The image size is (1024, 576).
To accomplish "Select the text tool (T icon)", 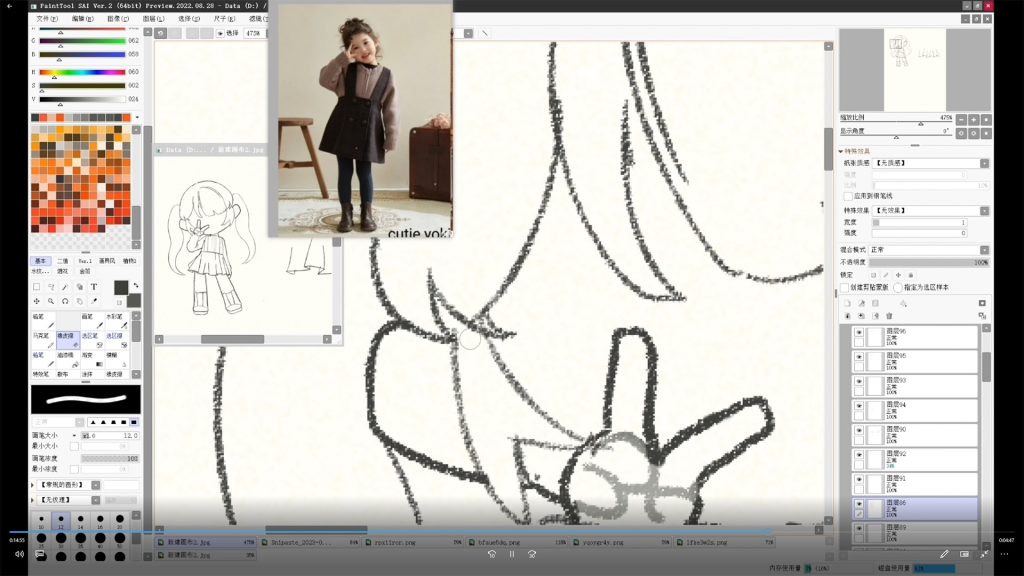I will tap(94, 286).
